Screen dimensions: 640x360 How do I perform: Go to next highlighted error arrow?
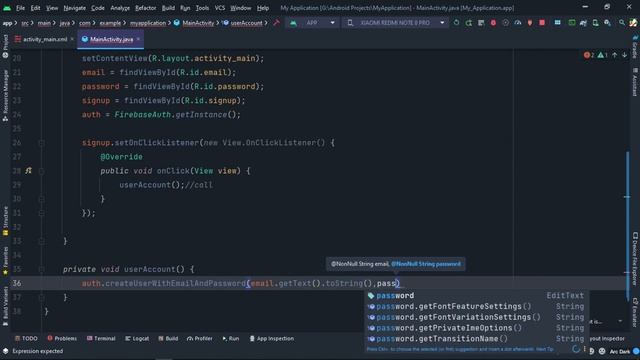(x=624, y=55)
